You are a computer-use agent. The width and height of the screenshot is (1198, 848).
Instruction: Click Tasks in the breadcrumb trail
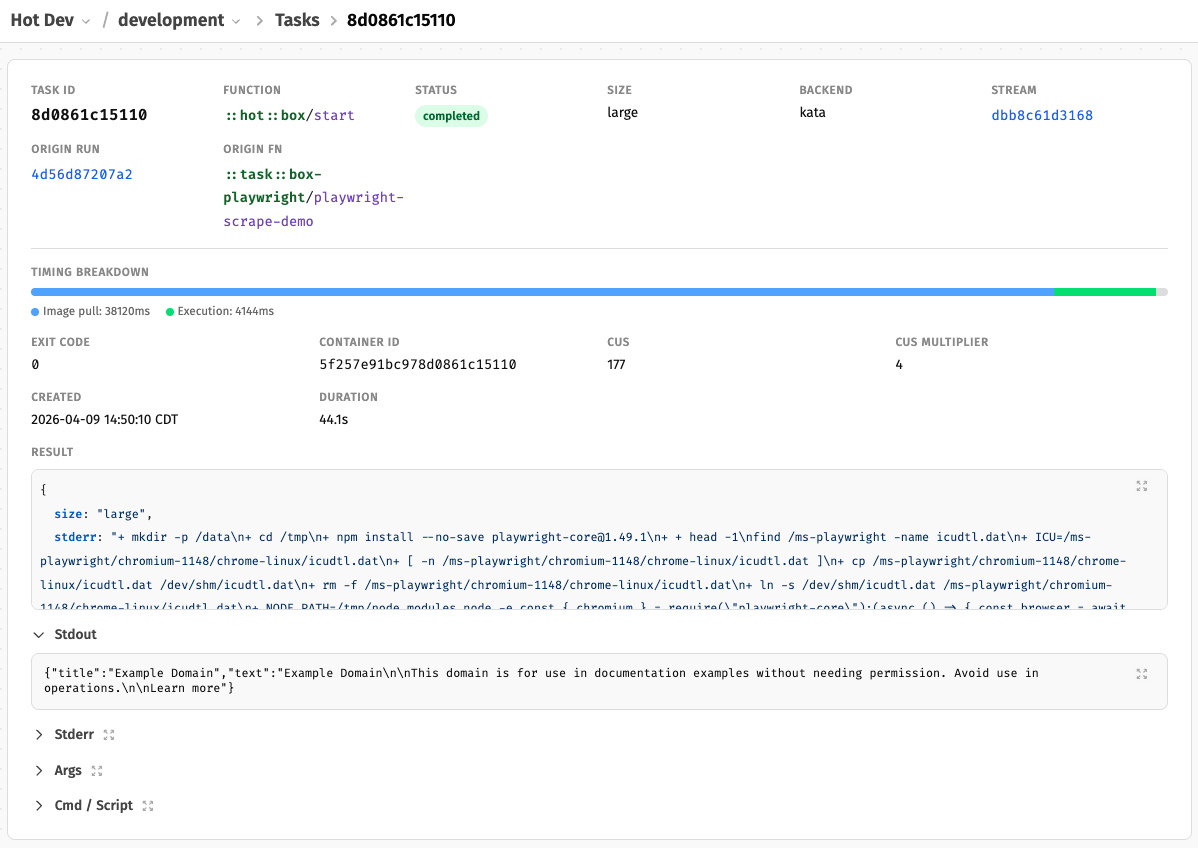pyautogui.click(x=297, y=20)
